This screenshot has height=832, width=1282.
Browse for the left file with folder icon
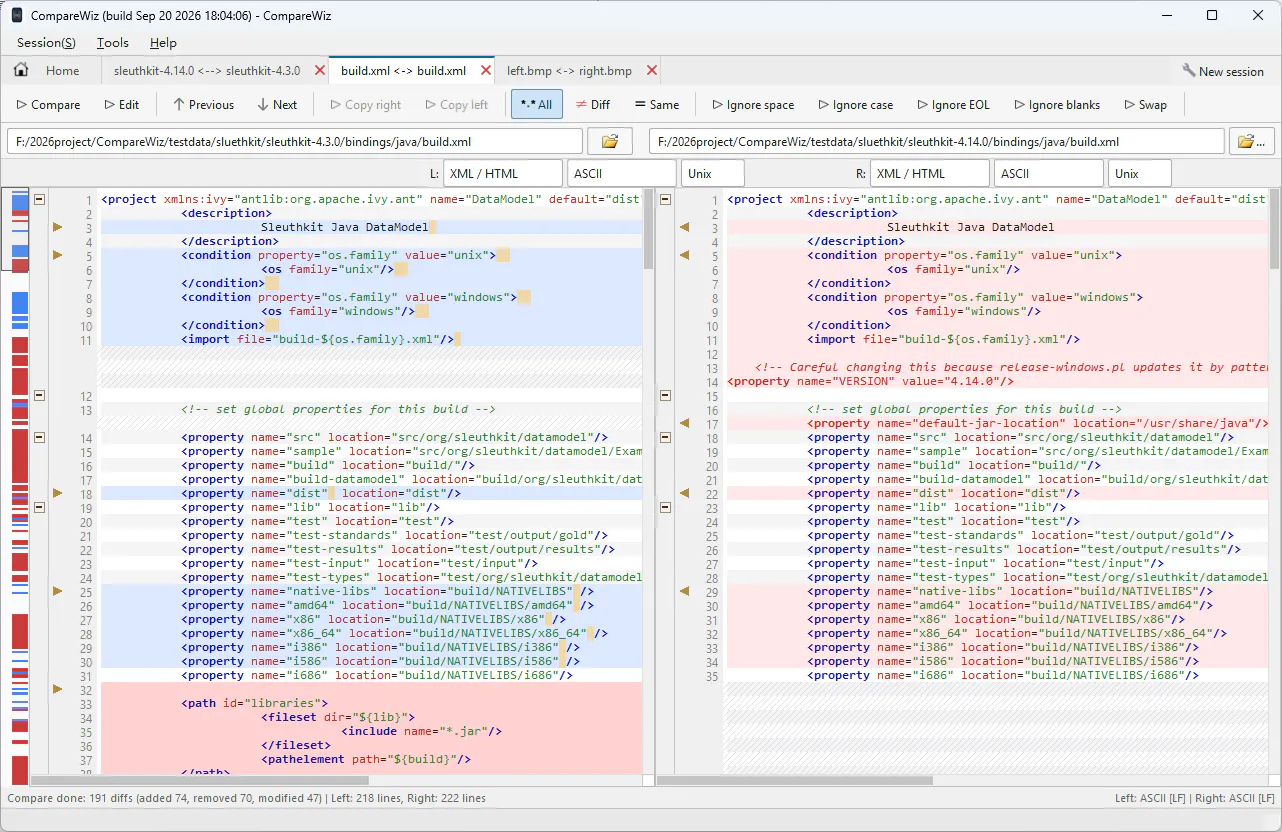click(610, 142)
